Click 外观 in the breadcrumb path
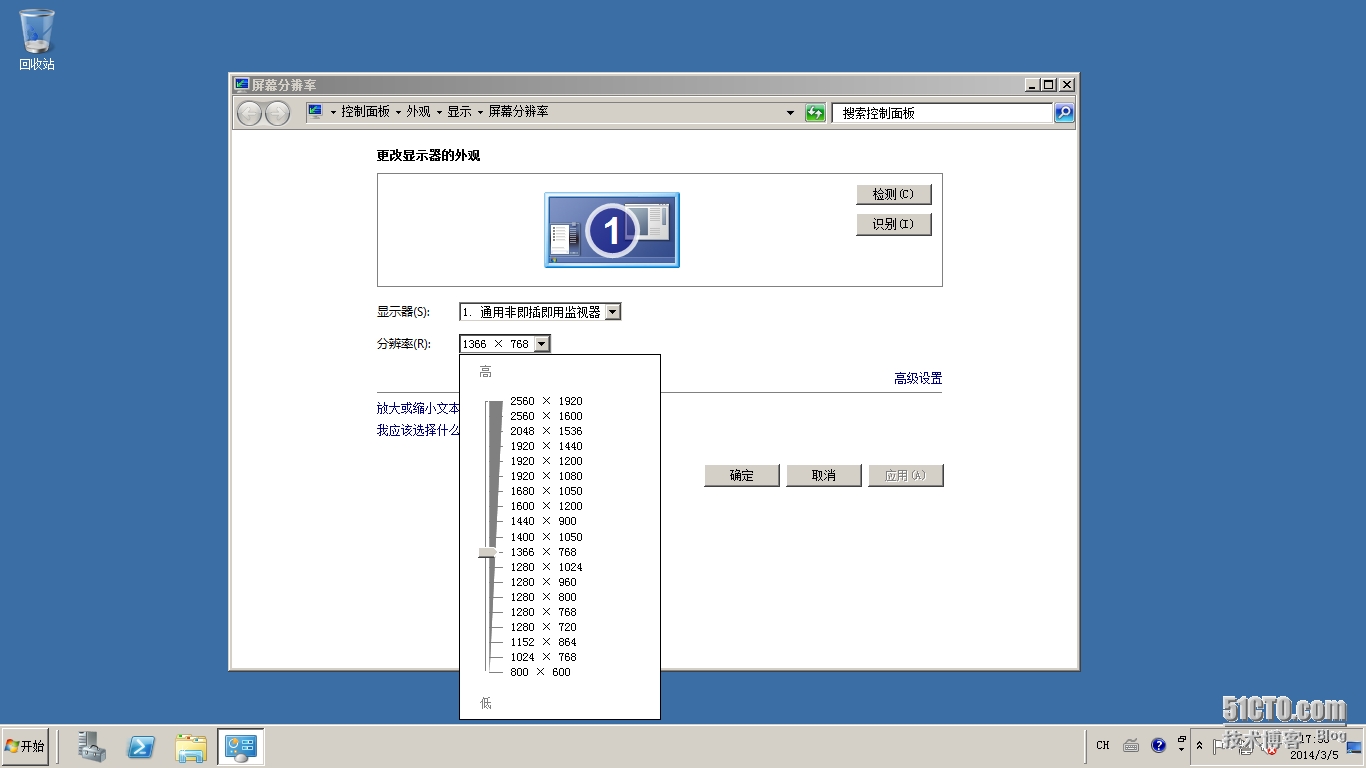Viewport: 1366px width, 768px height. [x=418, y=112]
